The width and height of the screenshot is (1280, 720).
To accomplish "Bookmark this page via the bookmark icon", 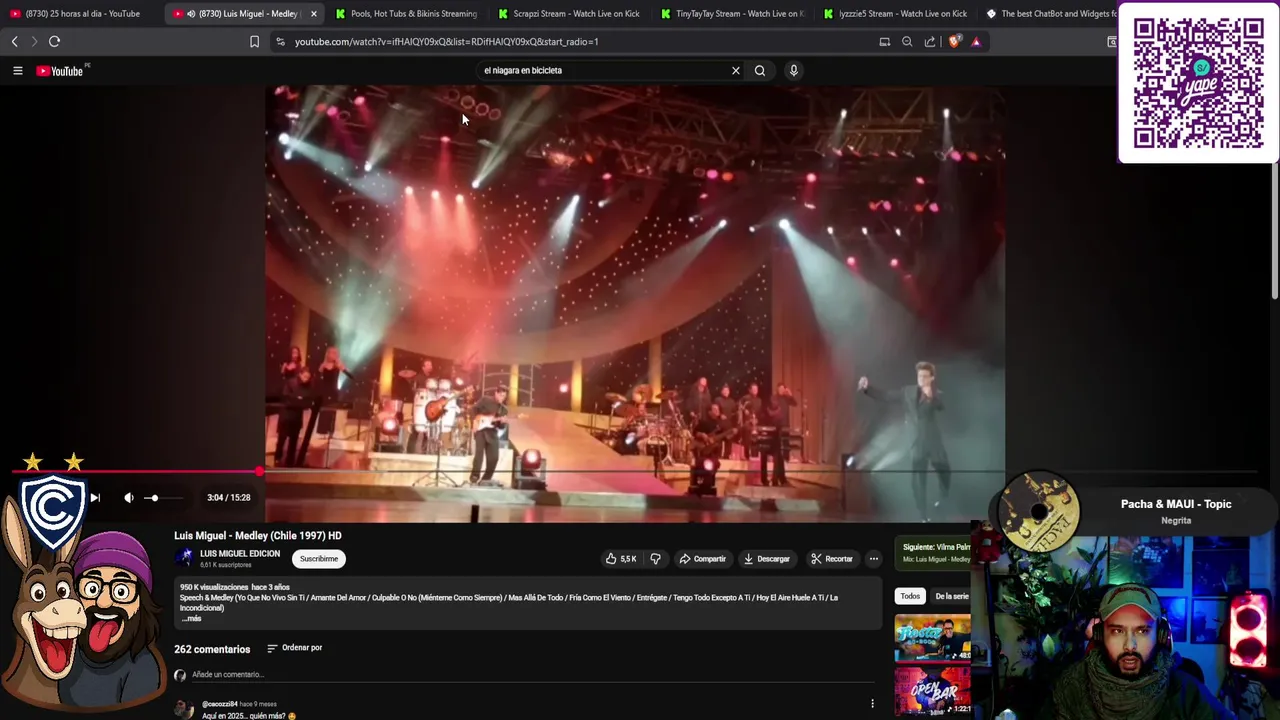I will [x=254, y=42].
